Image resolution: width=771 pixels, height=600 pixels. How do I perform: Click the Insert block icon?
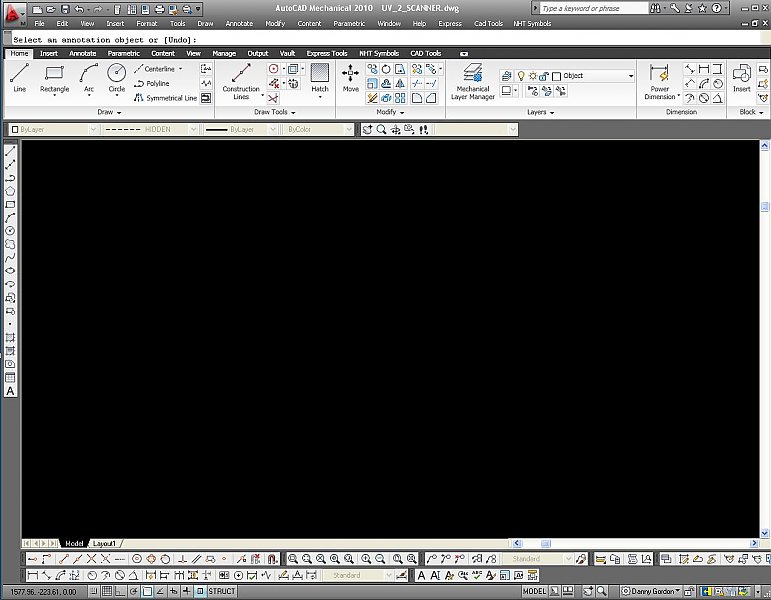pos(741,78)
